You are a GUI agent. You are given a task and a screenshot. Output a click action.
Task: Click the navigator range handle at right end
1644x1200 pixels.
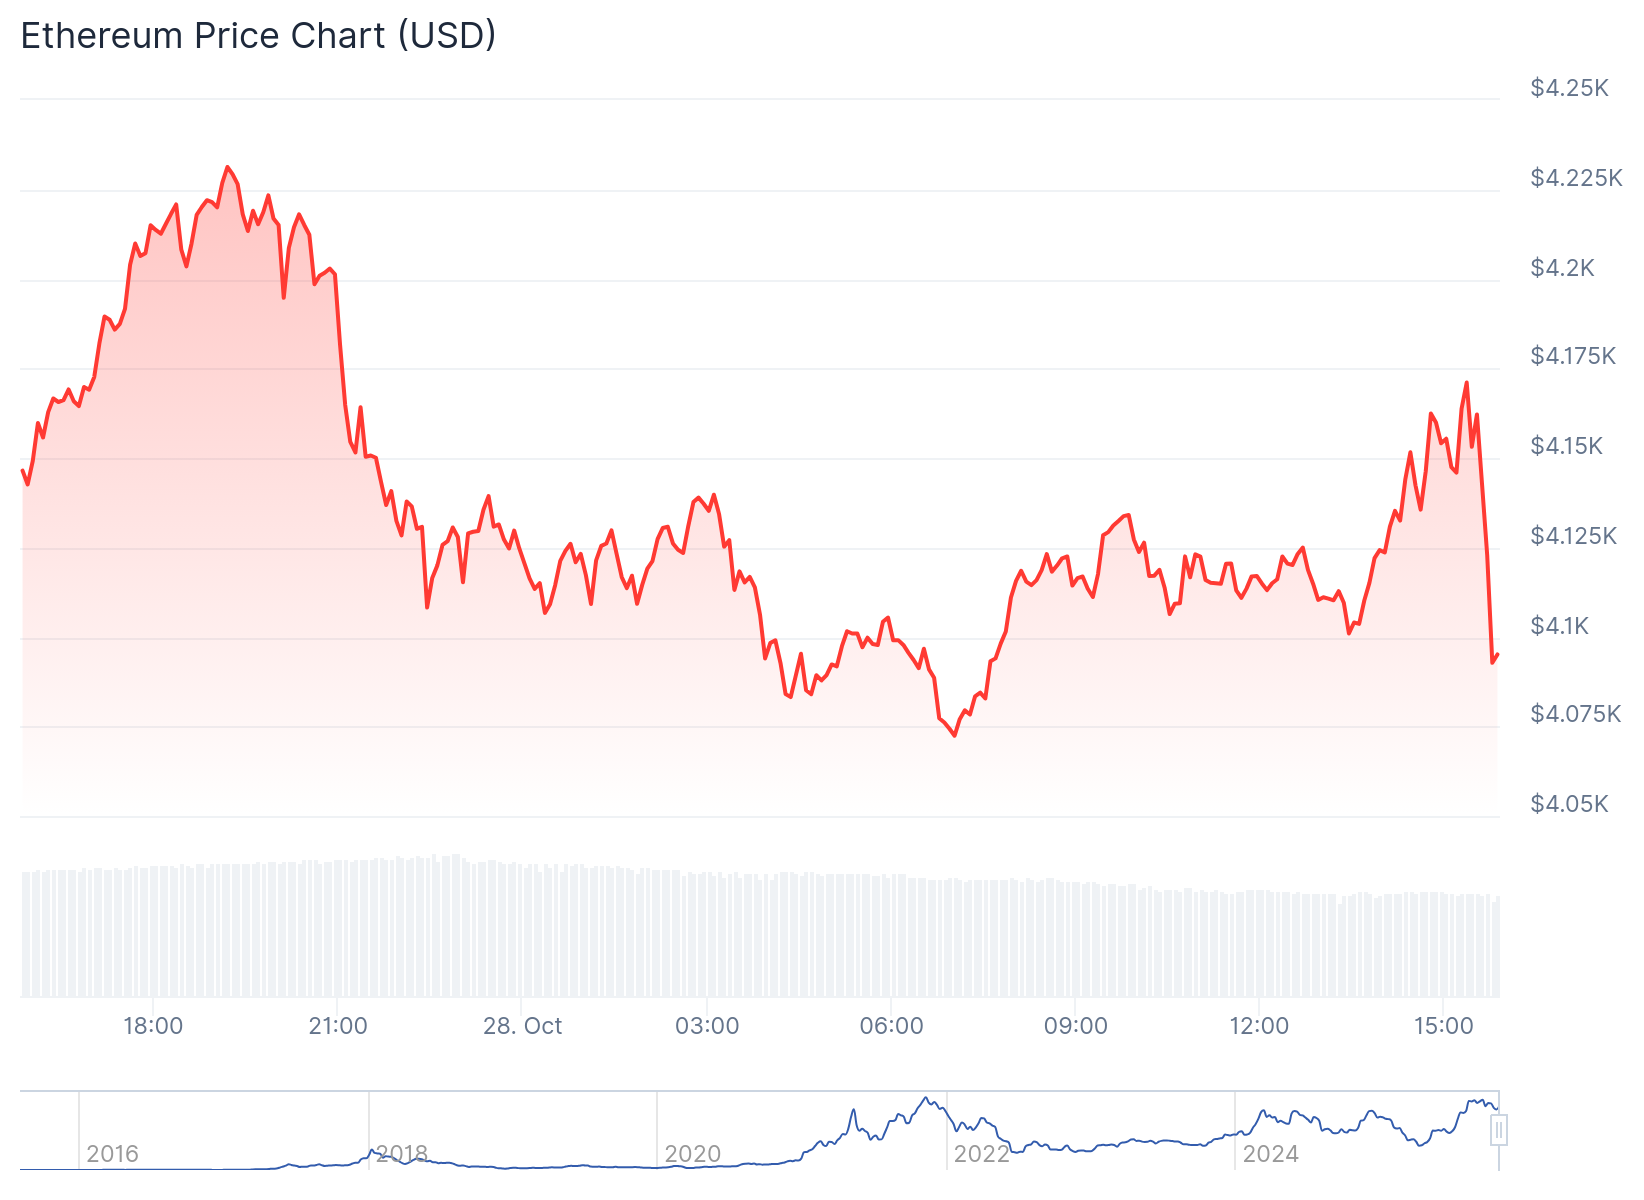pyautogui.click(x=1498, y=1130)
